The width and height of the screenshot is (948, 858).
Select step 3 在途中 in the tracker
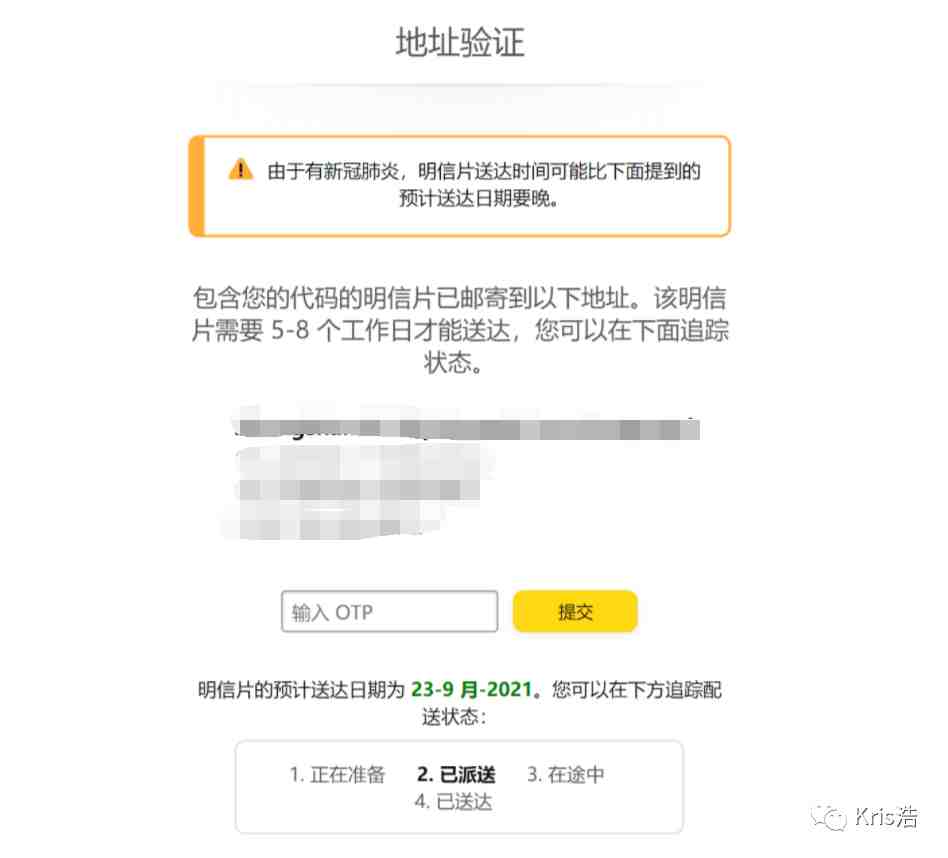(566, 774)
